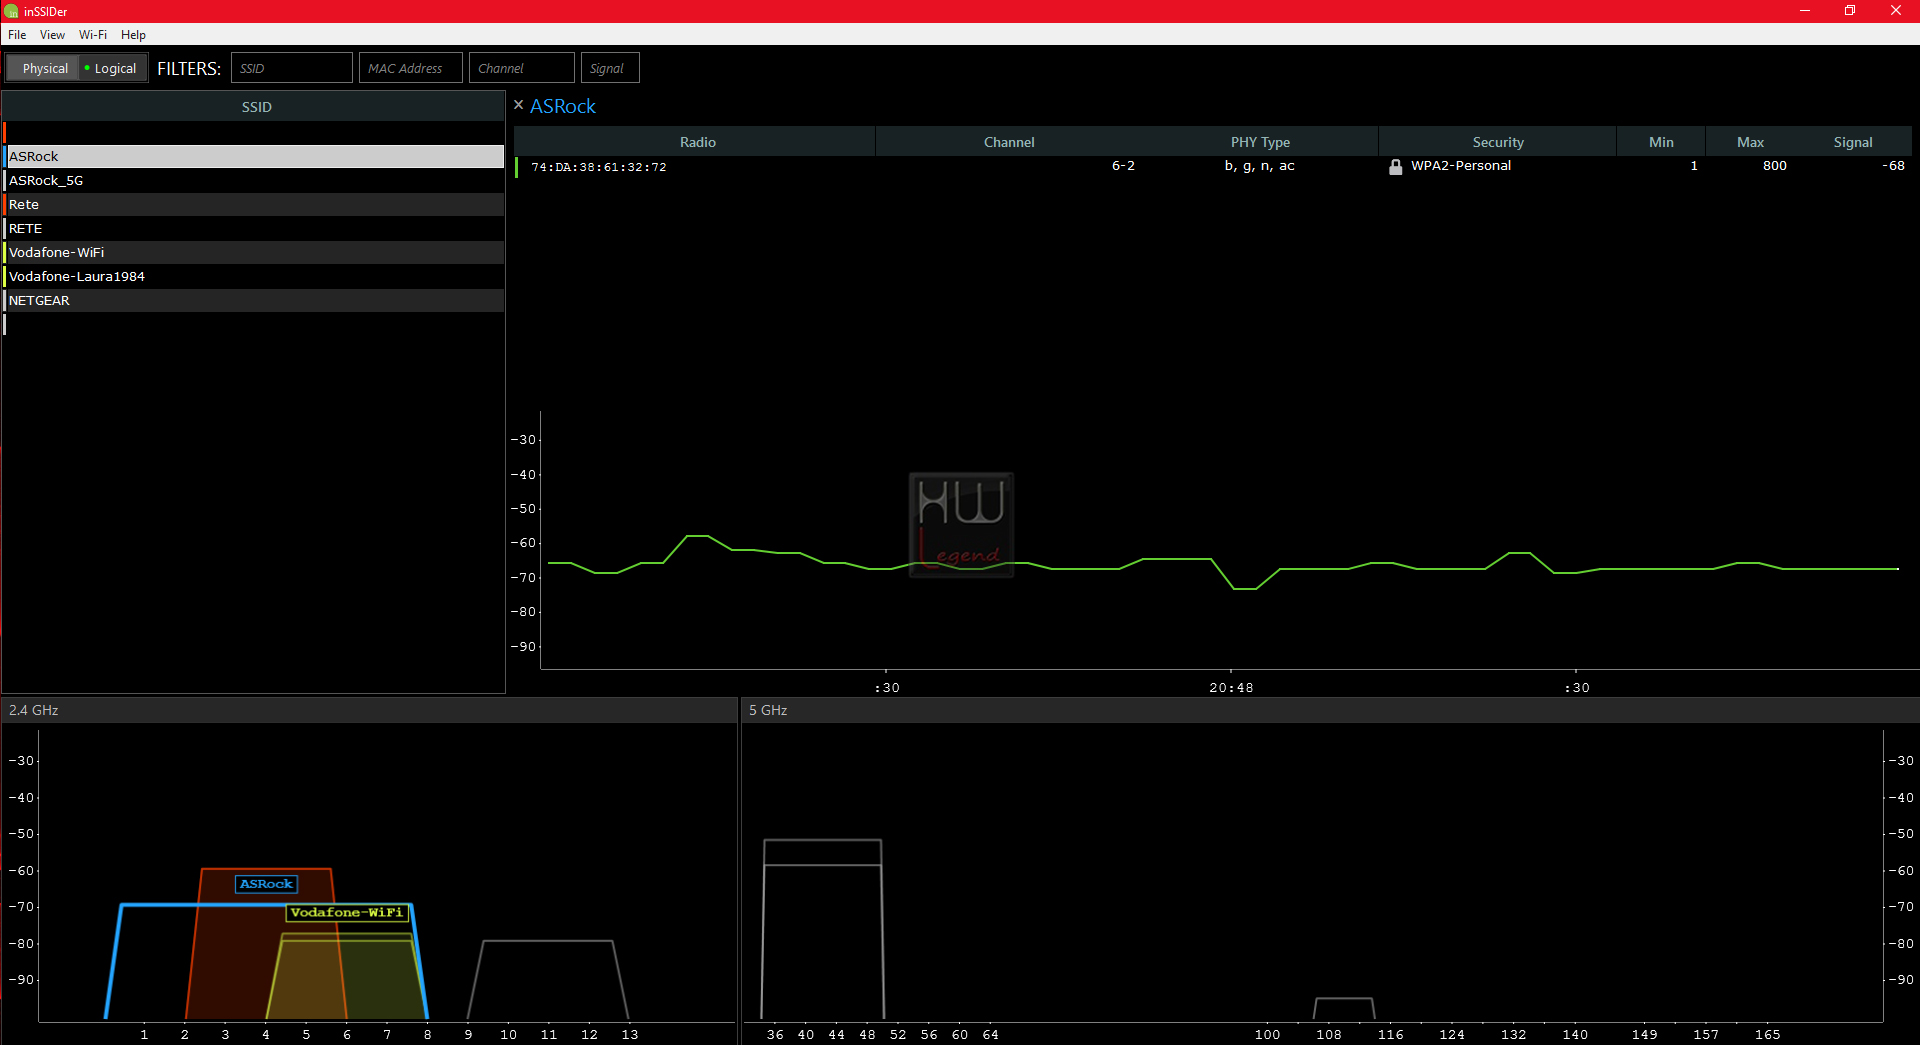This screenshot has width=1920, height=1045.
Task: Open the Help menu
Action: pos(133,34)
